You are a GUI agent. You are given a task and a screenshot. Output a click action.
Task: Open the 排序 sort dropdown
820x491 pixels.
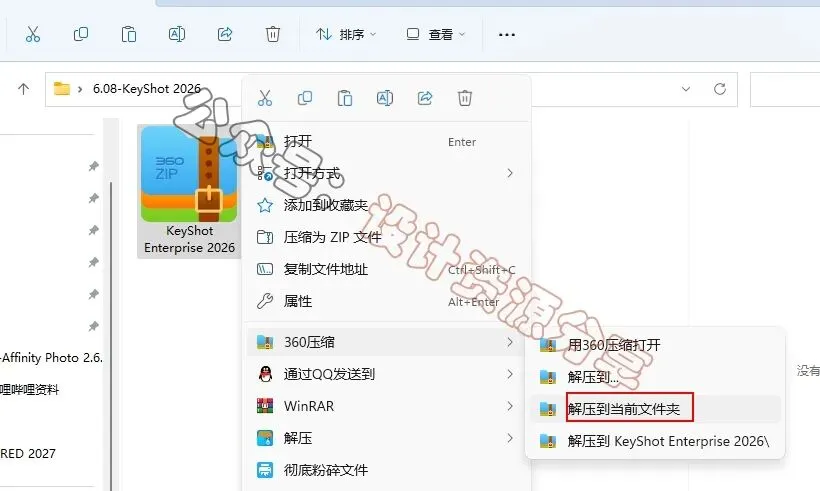click(x=346, y=35)
